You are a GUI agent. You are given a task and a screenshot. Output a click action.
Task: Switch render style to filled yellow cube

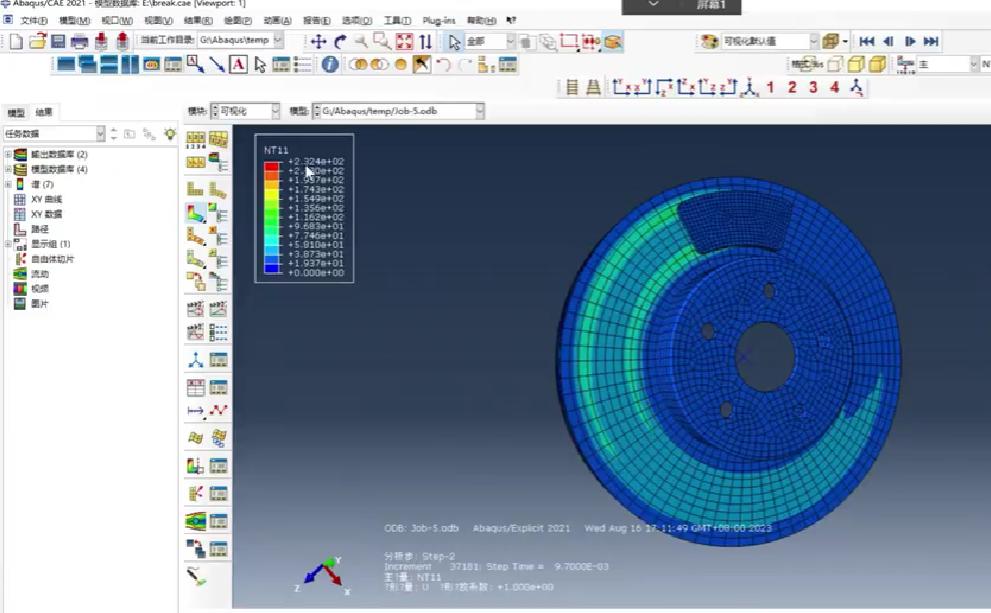click(856, 64)
